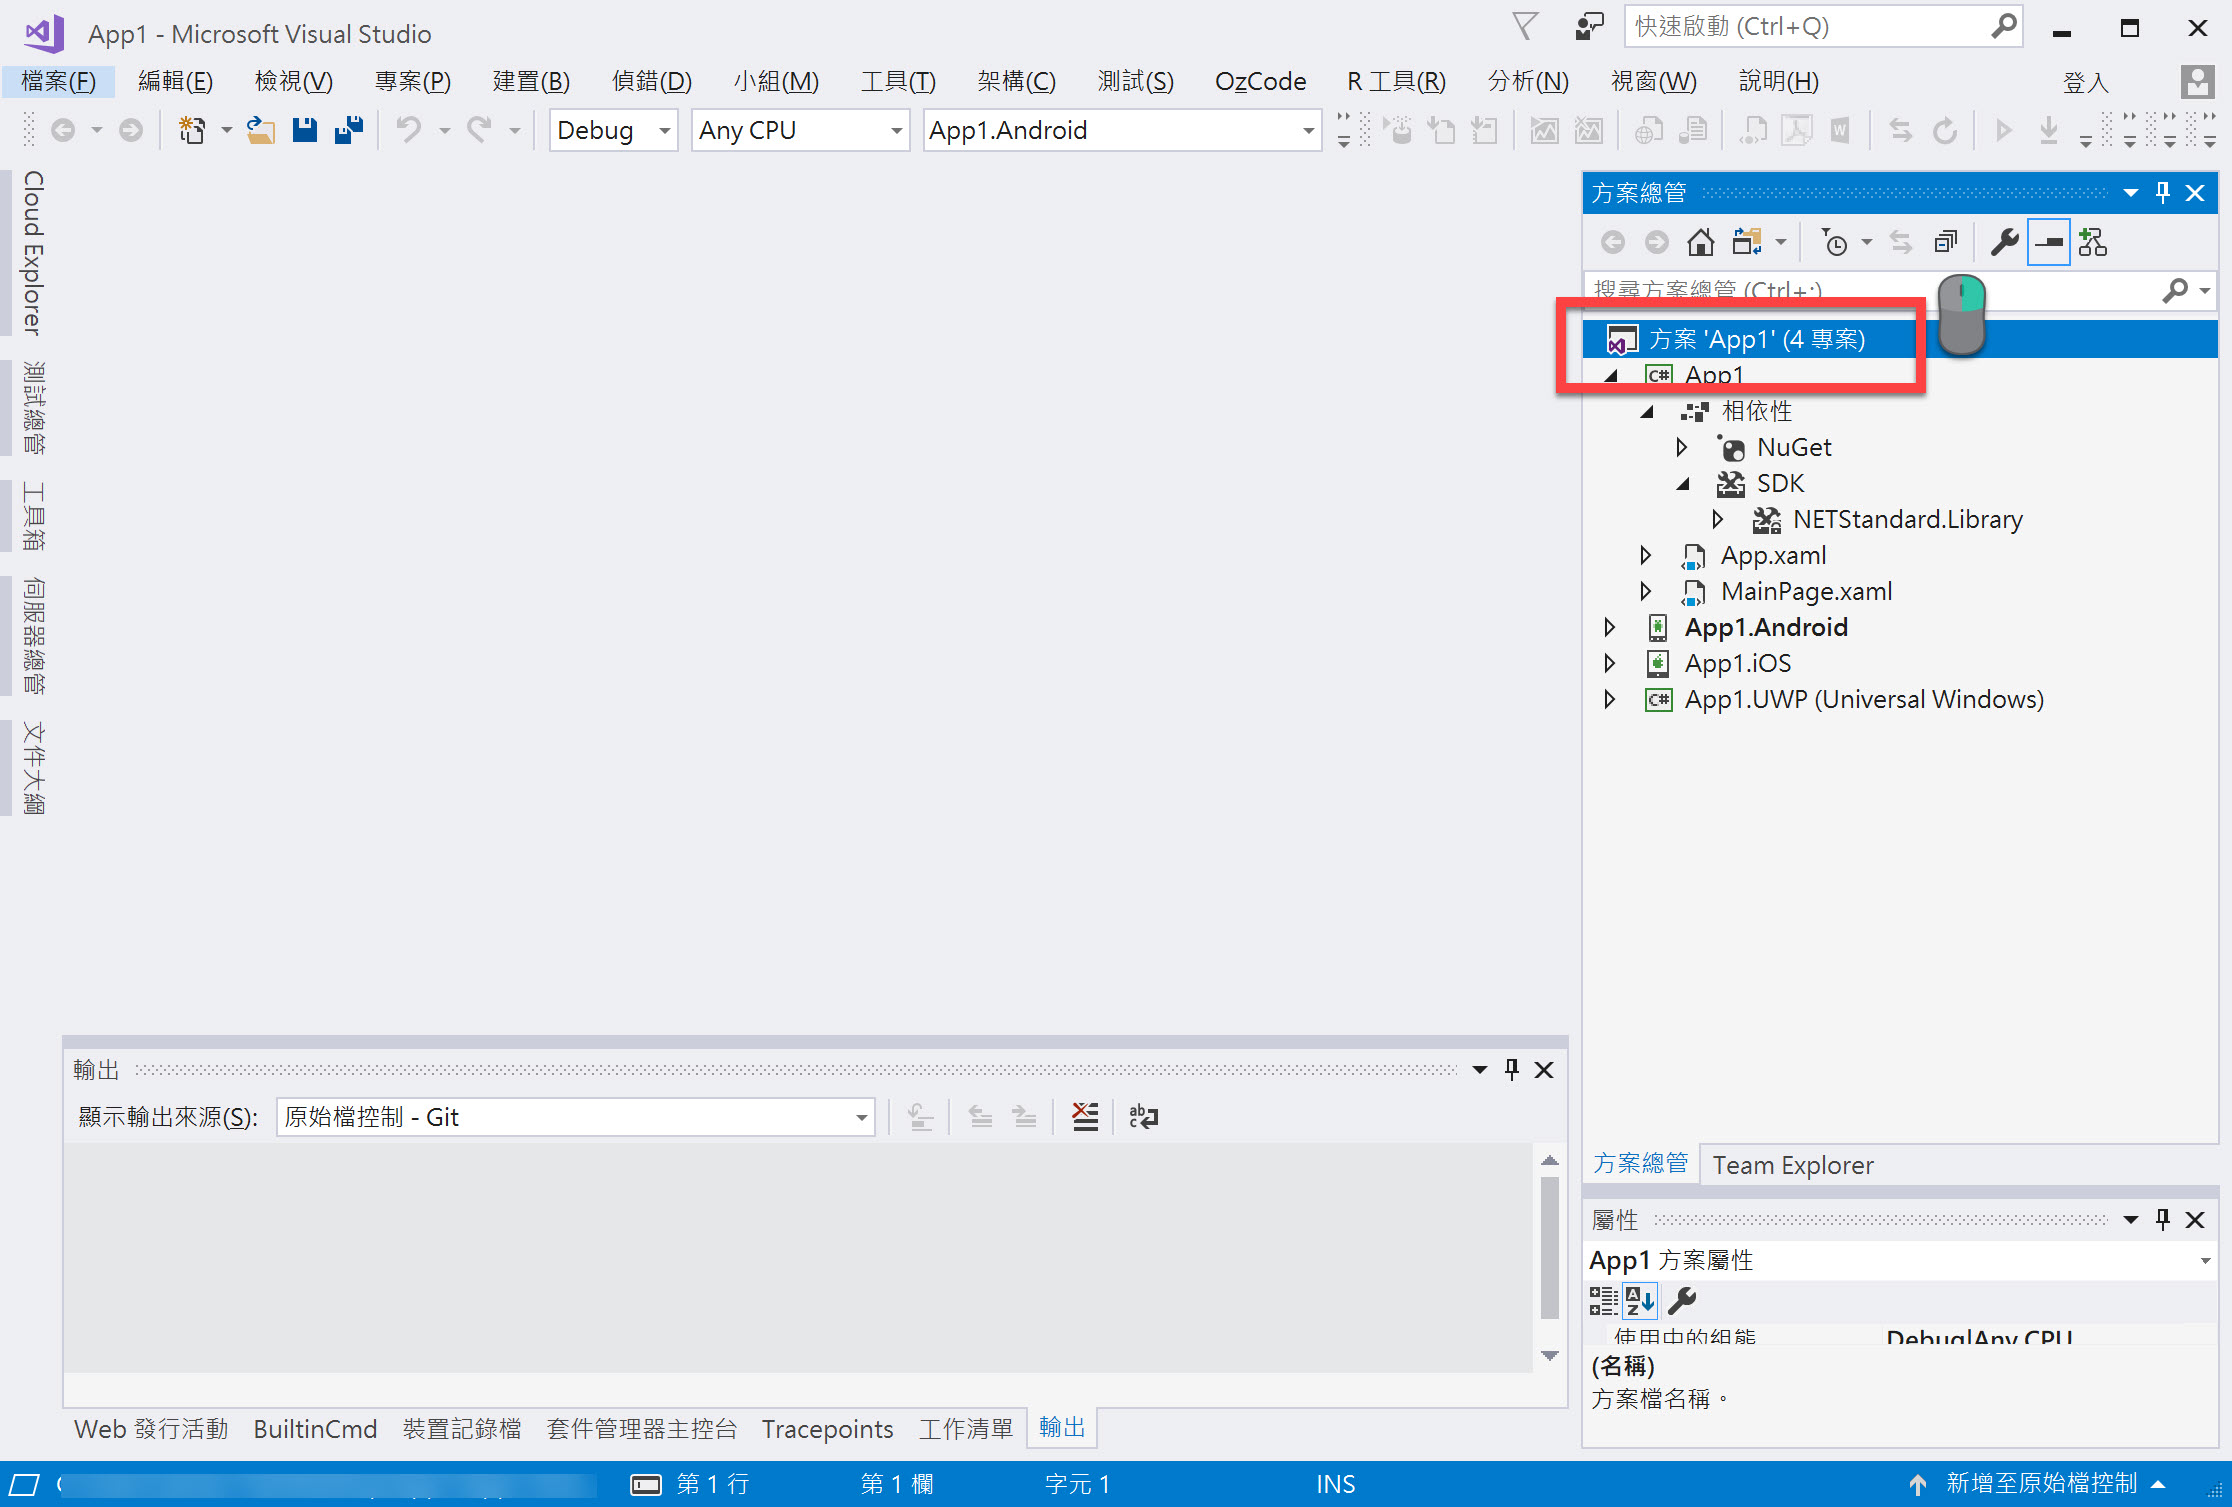Click the Save icon in toolbar
This screenshot has width=2232, height=1507.
[x=305, y=130]
